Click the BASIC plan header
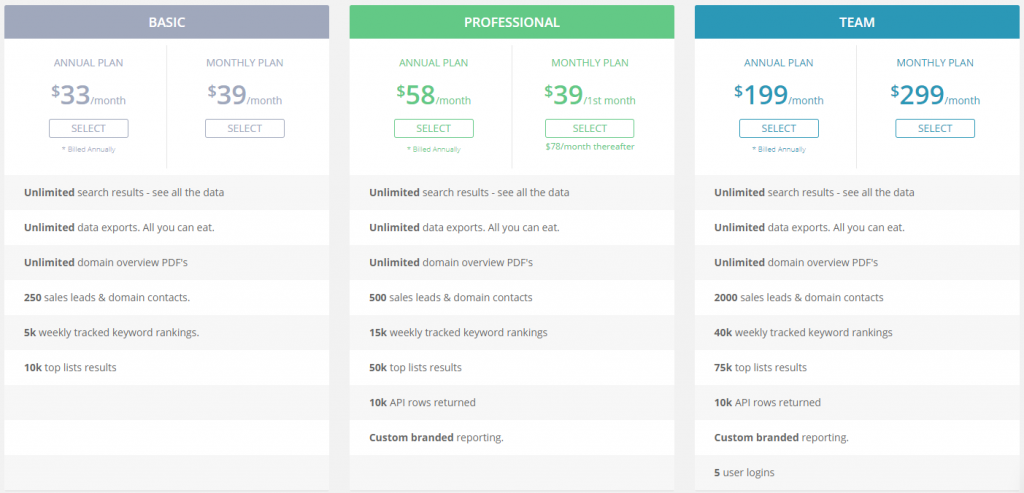The image size is (1024, 493). pos(167,22)
